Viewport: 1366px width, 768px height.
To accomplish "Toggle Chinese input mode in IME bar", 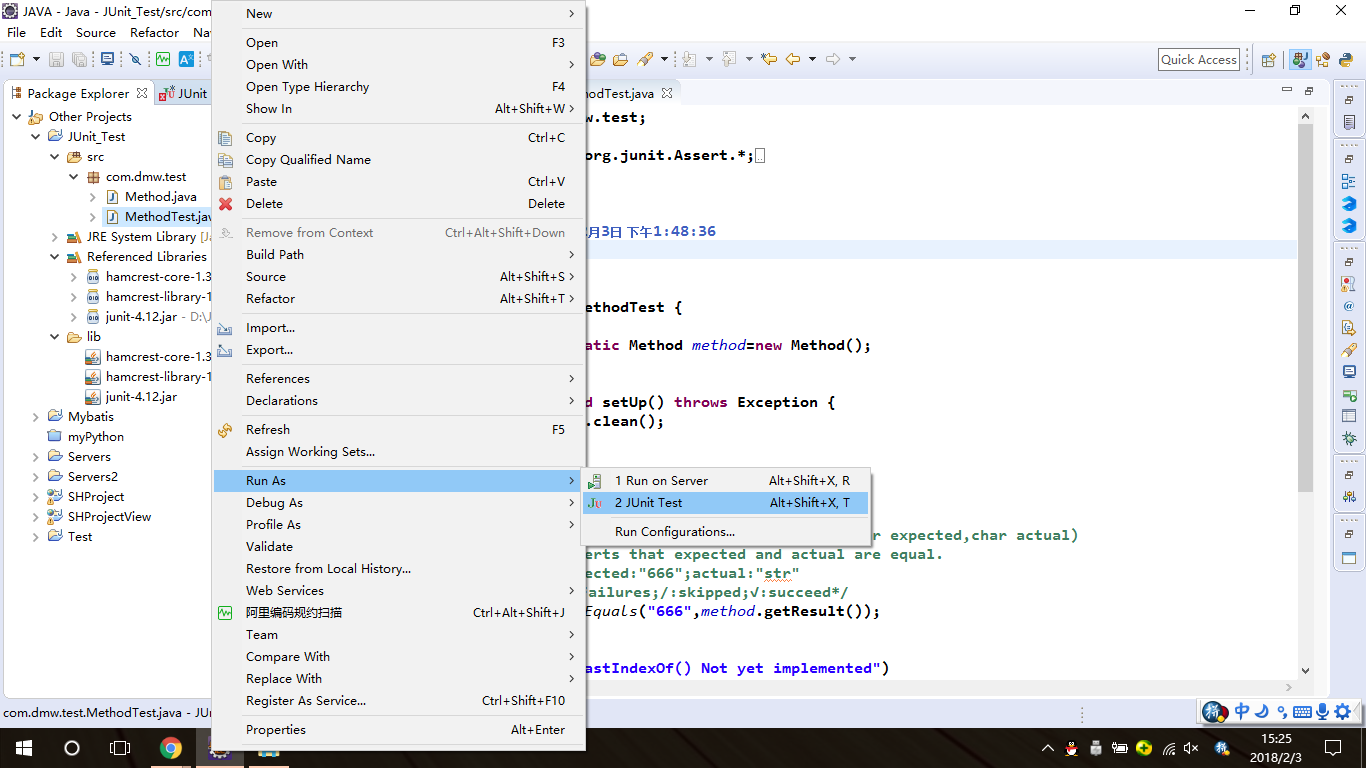I will point(1242,712).
